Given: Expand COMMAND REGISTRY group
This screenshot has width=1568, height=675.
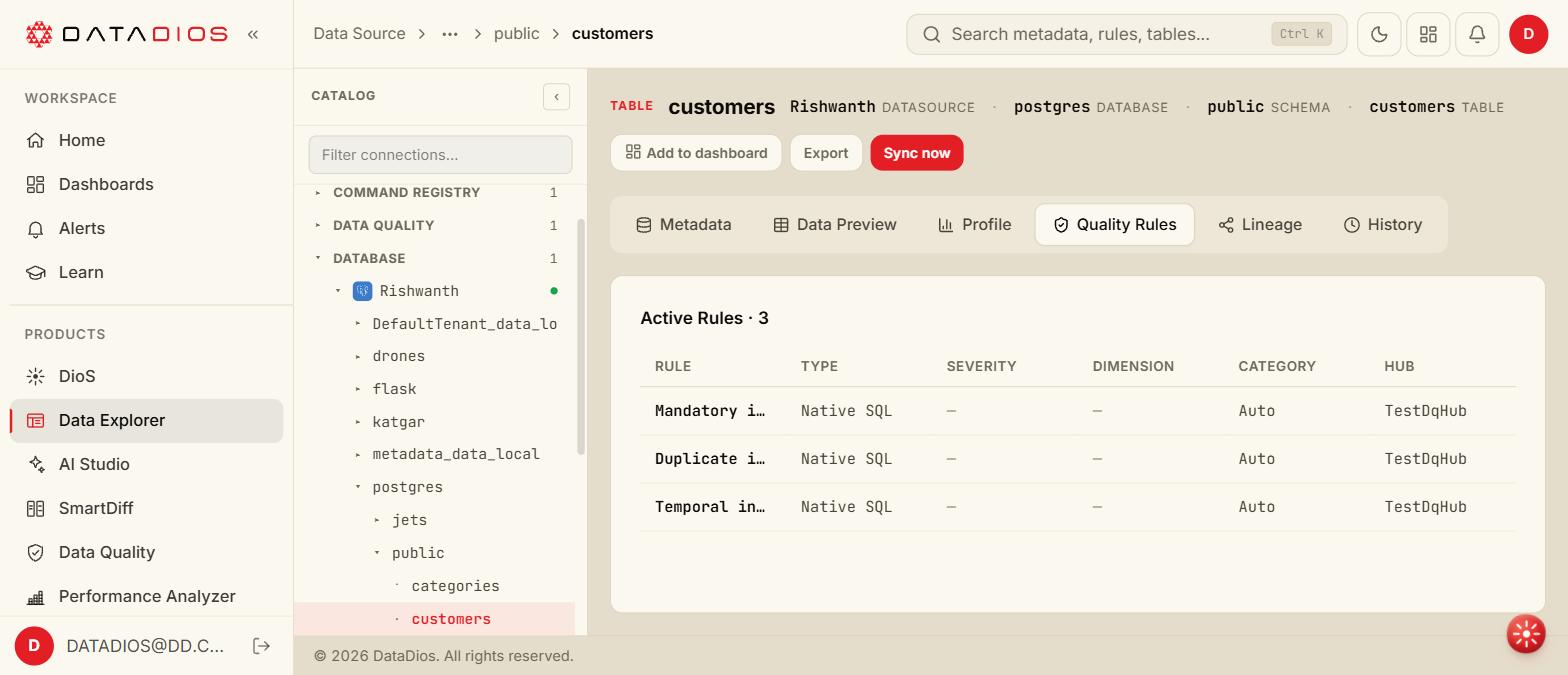Looking at the screenshot, I should [x=318, y=192].
